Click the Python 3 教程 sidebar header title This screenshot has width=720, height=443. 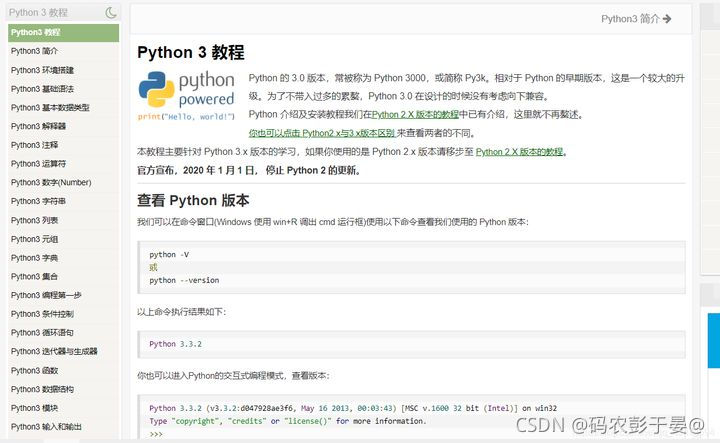[38, 13]
